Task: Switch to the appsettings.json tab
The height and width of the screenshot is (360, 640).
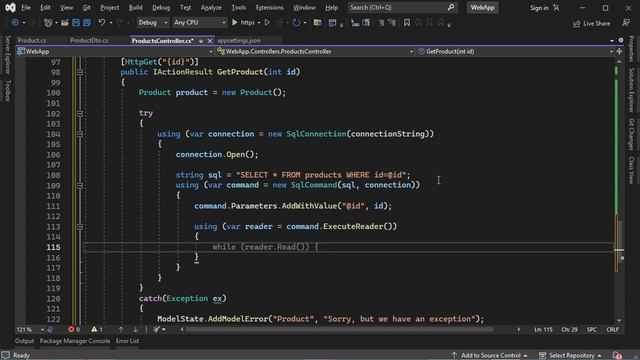Action: [239, 41]
